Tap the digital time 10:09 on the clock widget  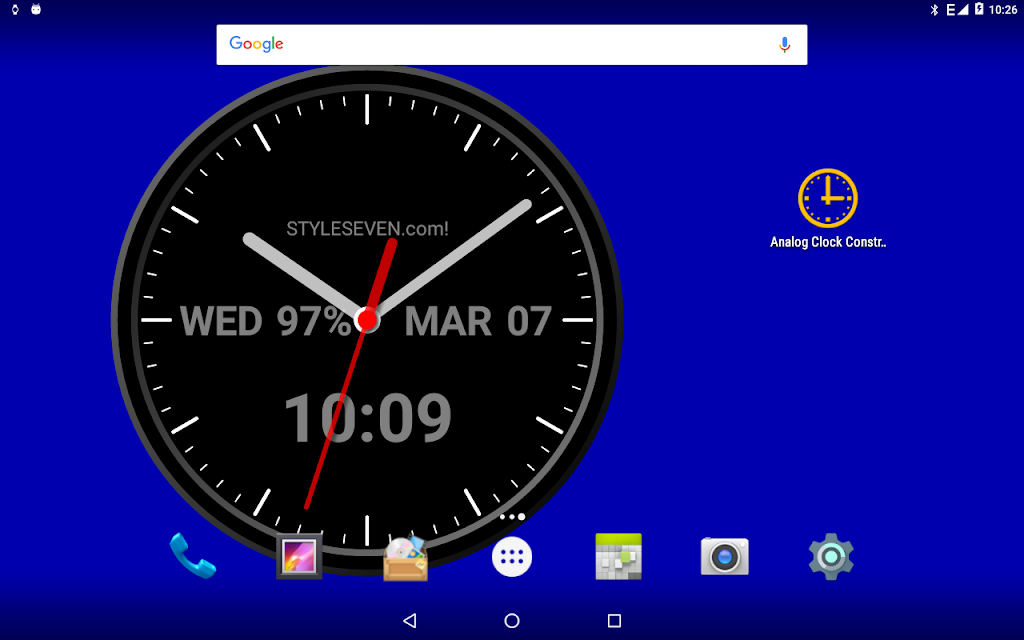click(368, 418)
